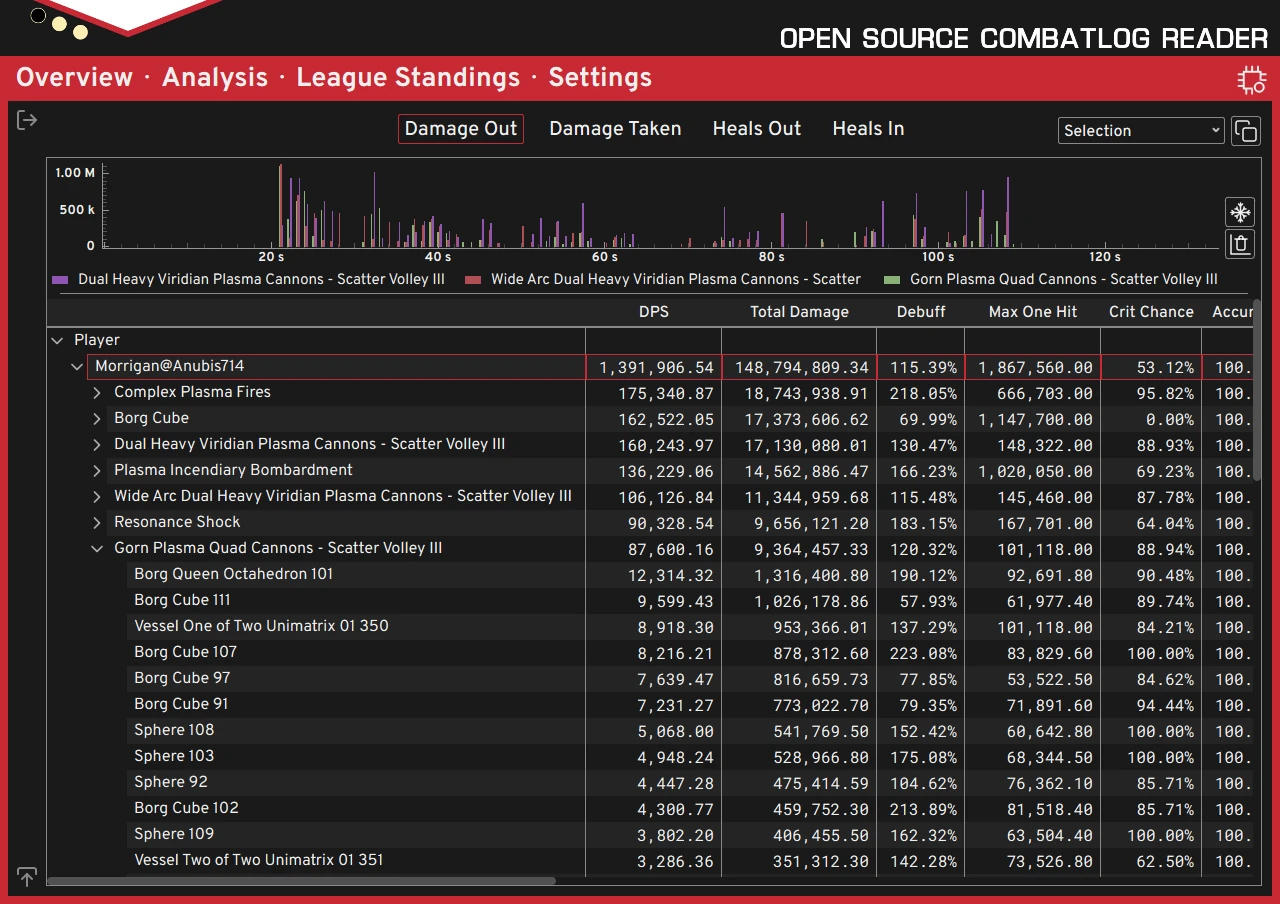Collapse the Morrigan@Anubis714 row
Screen dimensions: 1280x904
[x=77, y=367]
